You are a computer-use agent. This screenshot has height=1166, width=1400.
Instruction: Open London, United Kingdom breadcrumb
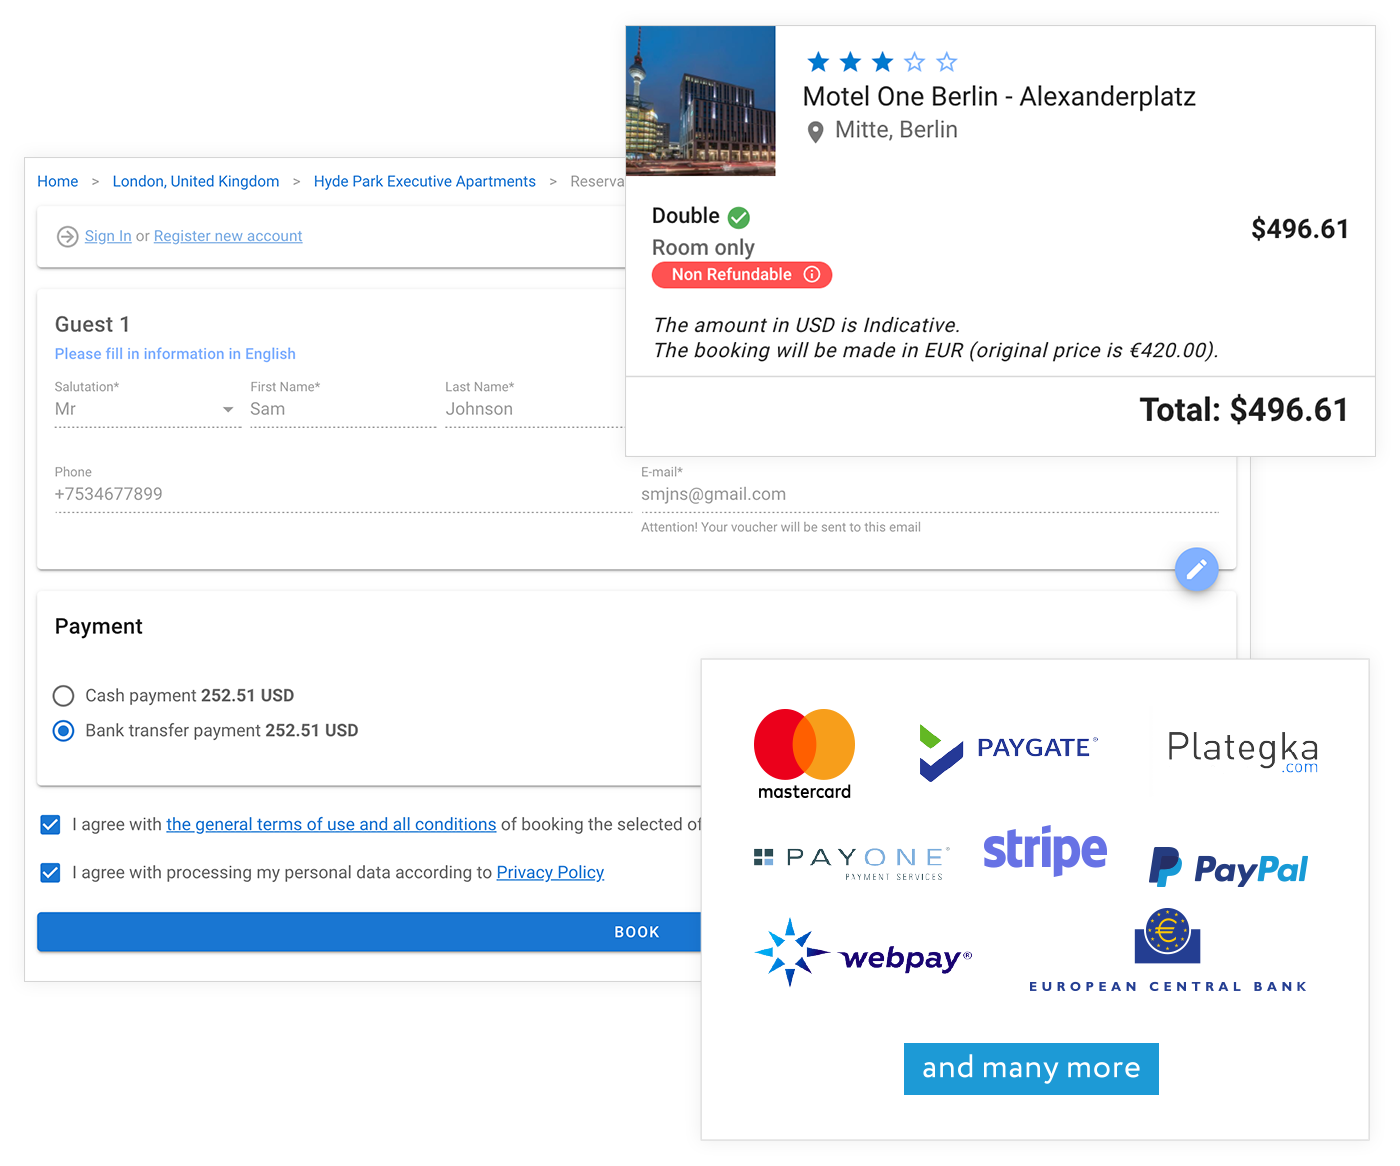tap(196, 181)
